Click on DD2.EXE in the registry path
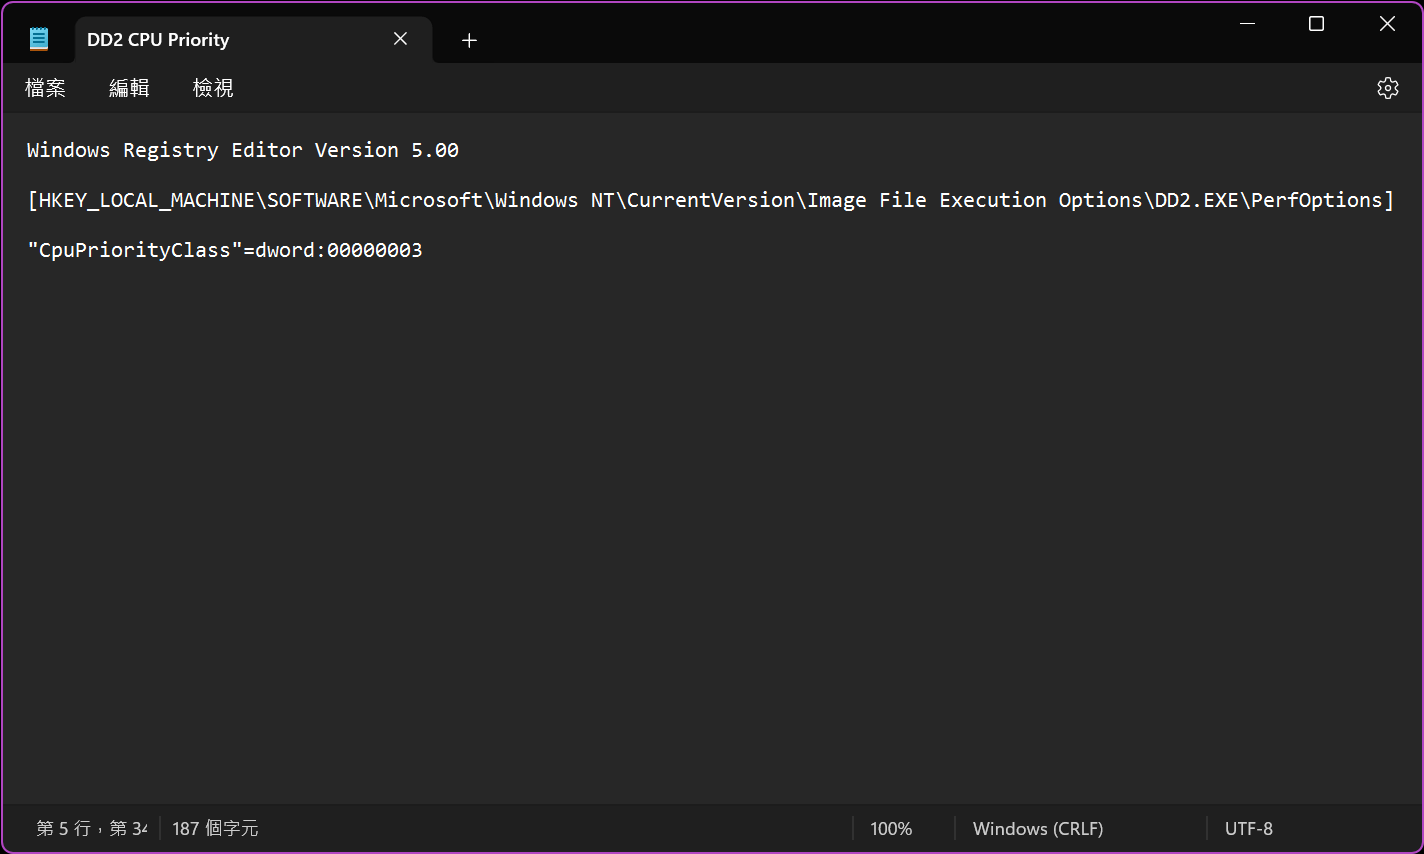 (x=1196, y=200)
